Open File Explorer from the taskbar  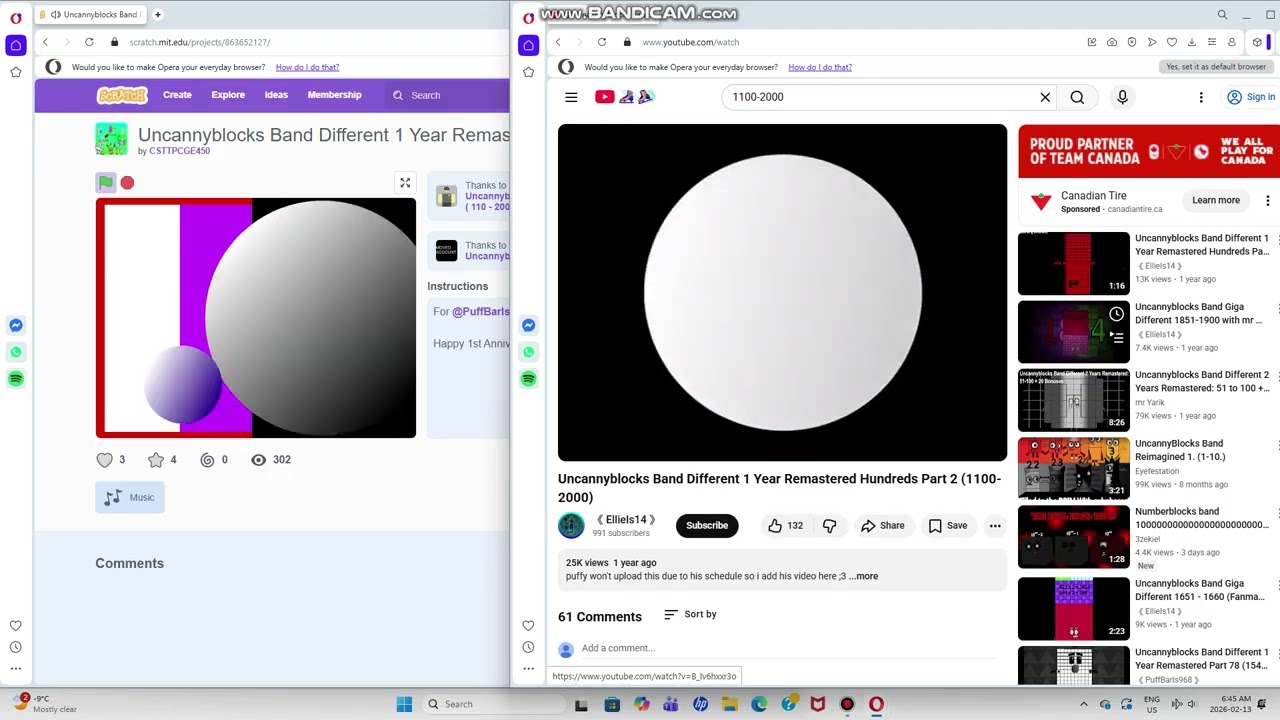[730, 704]
